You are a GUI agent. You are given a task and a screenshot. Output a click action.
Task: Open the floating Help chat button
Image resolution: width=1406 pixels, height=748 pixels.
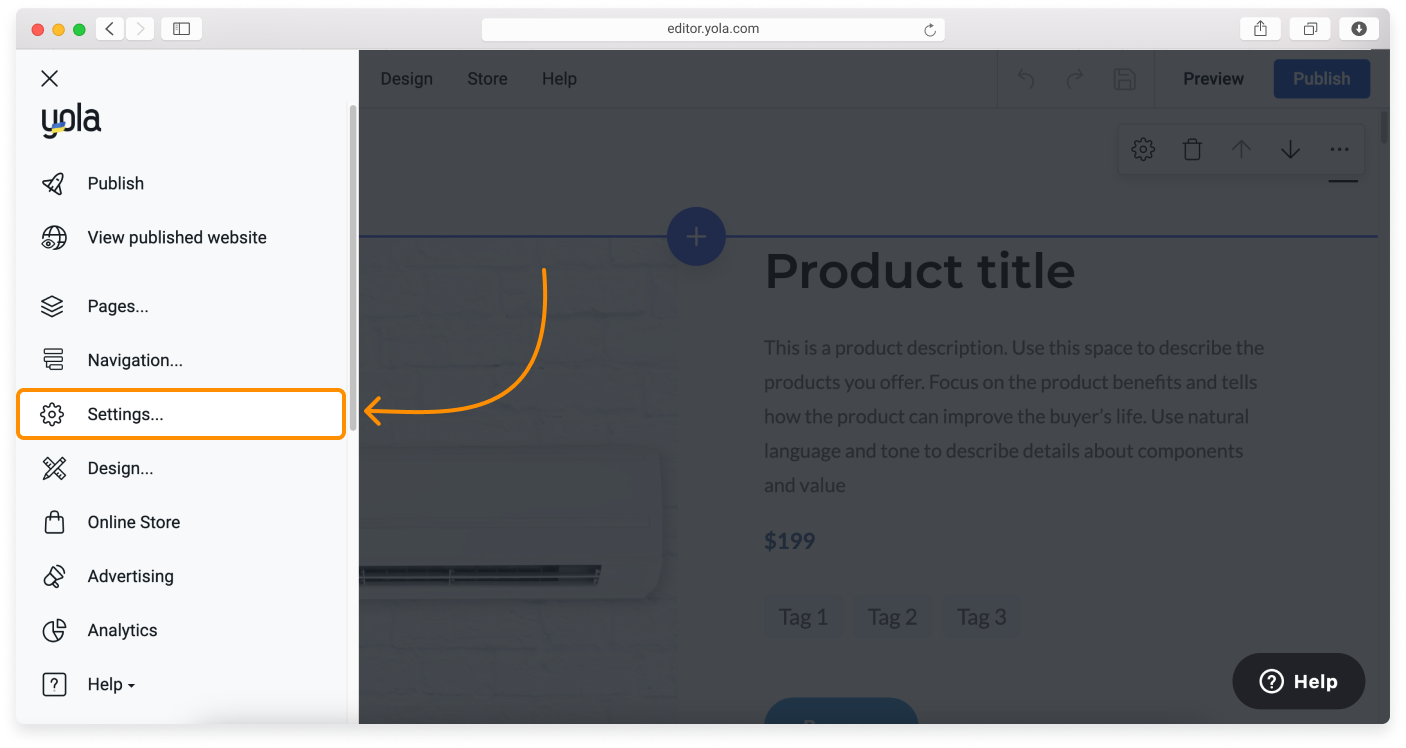pos(1298,681)
